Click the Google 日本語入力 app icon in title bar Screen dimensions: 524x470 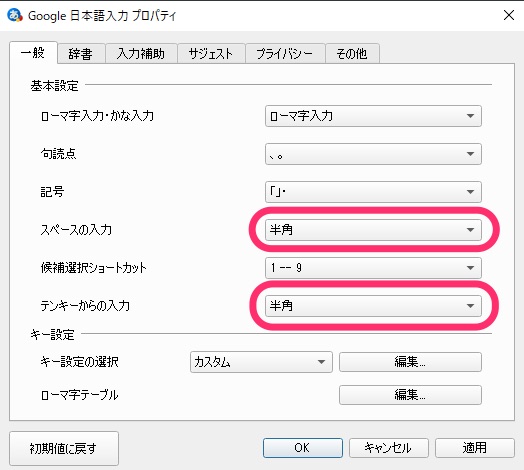point(15,15)
